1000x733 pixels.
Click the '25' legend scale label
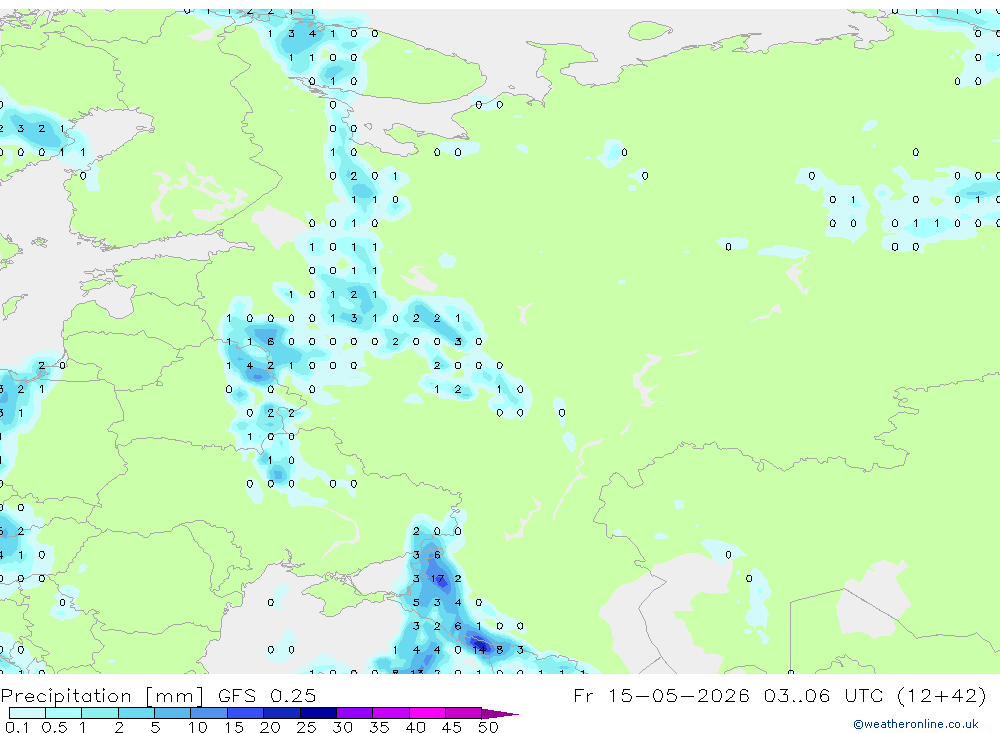[306, 727]
